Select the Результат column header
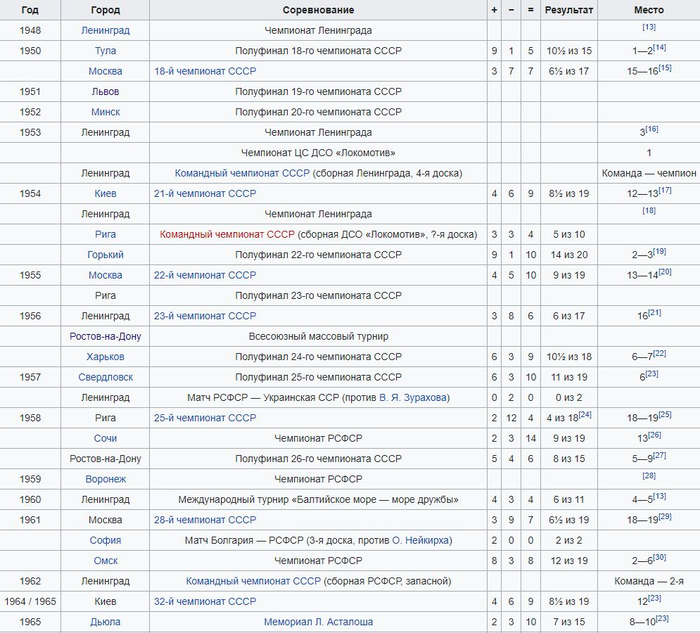This screenshot has height=633, width=700. pos(569,10)
